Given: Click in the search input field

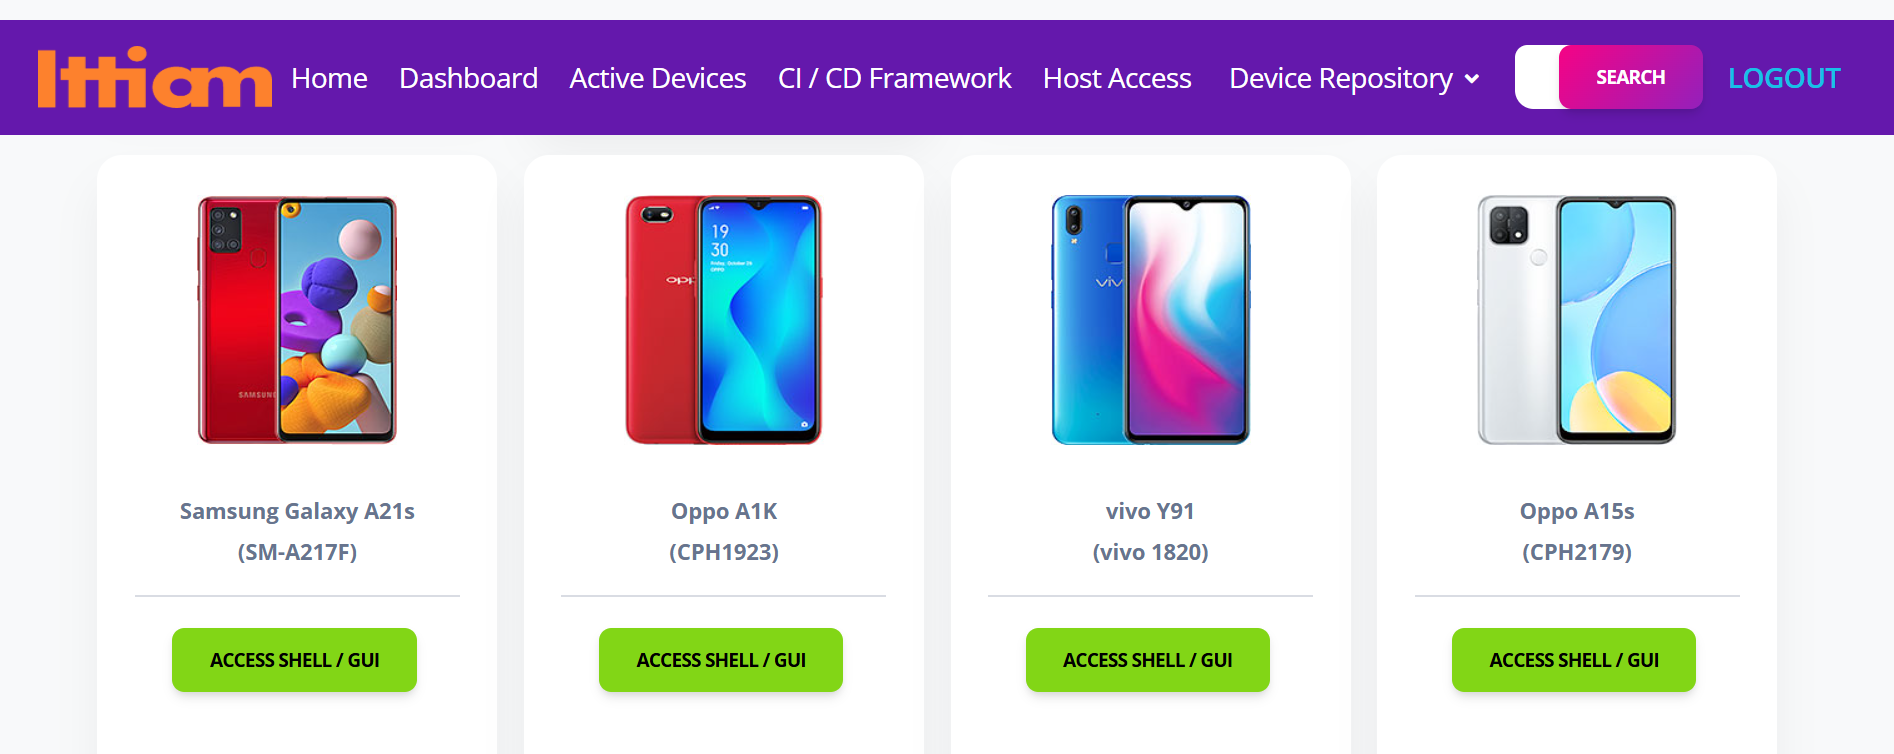Looking at the screenshot, I should click(1537, 77).
